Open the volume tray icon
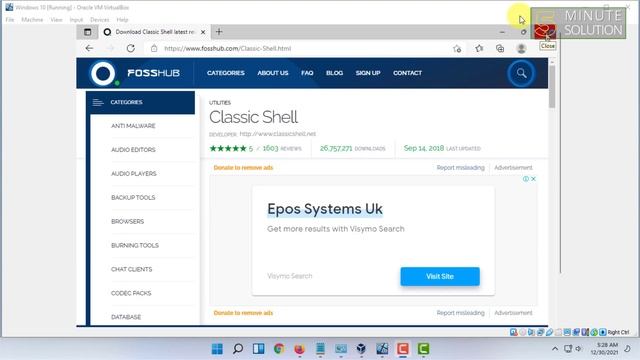640x360 pixels. coord(578,349)
